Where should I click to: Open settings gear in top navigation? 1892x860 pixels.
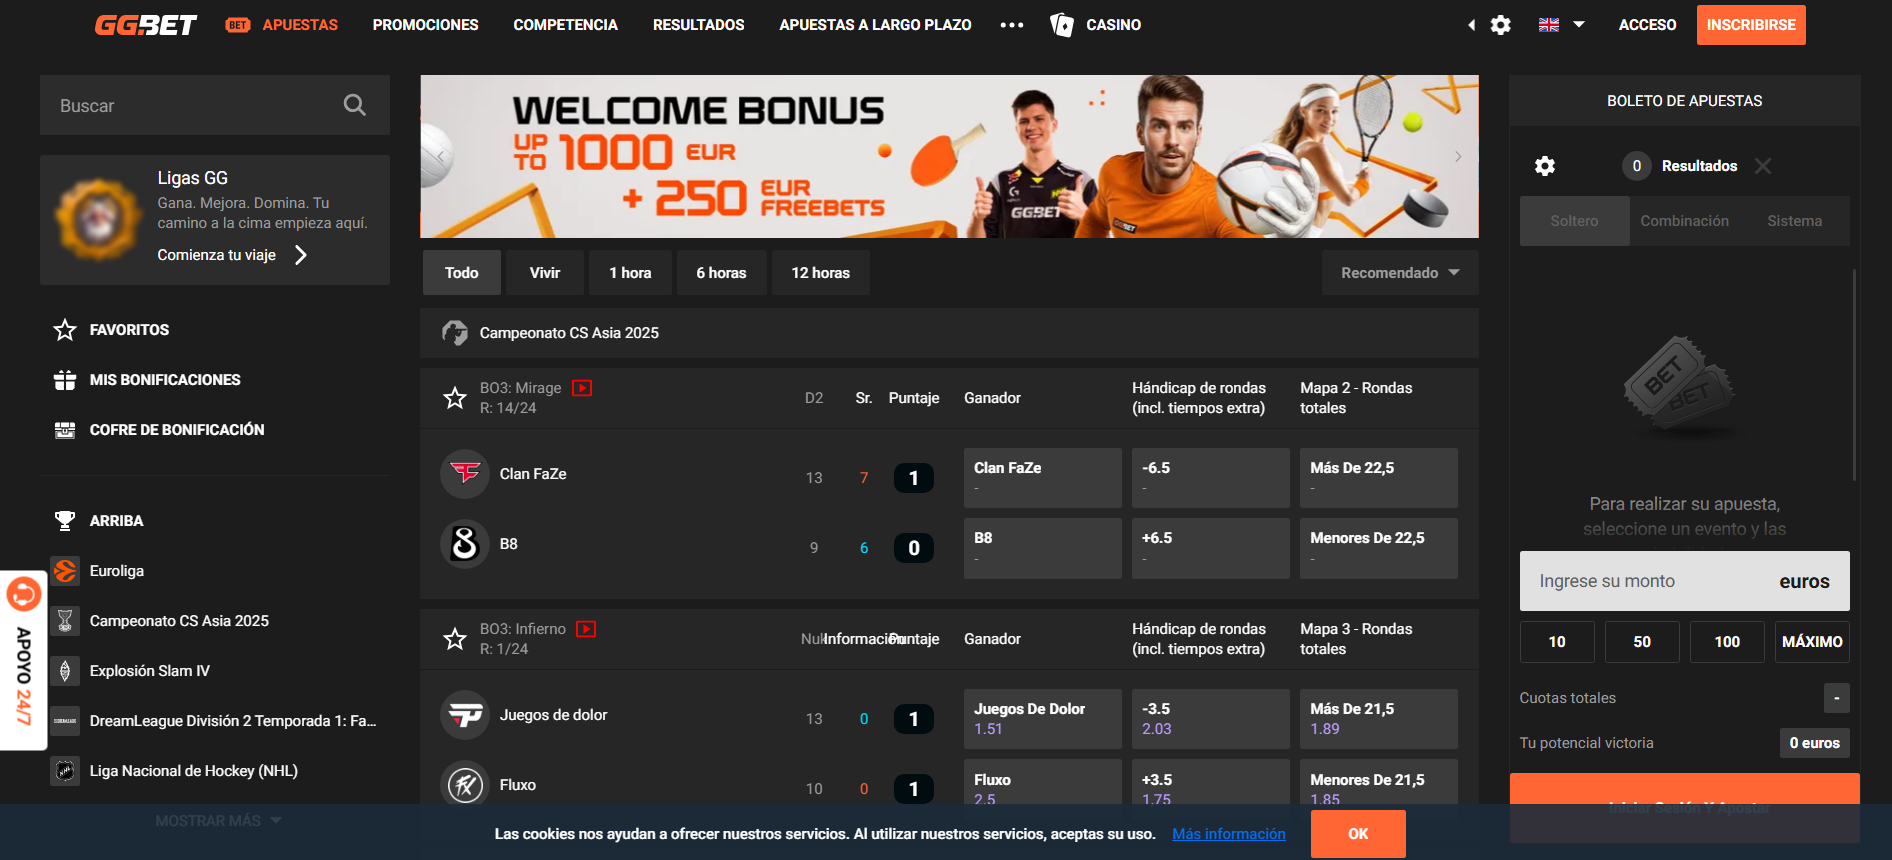(x=1500, y=25)
